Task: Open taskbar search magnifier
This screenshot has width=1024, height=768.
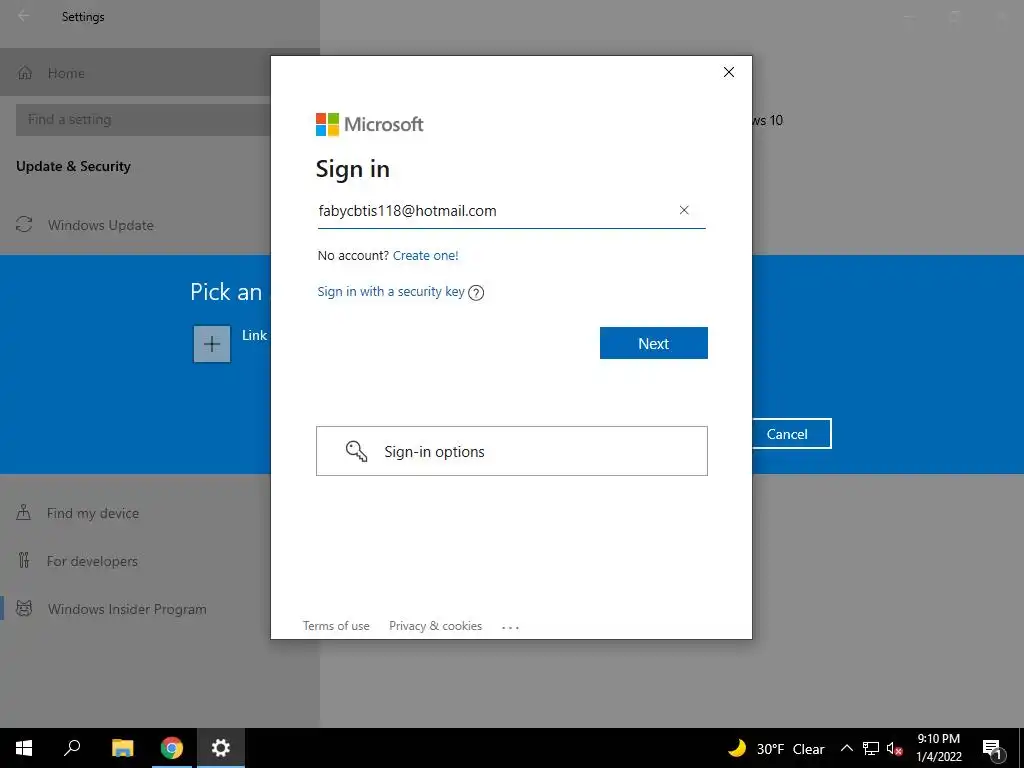Action: (72, 748)
